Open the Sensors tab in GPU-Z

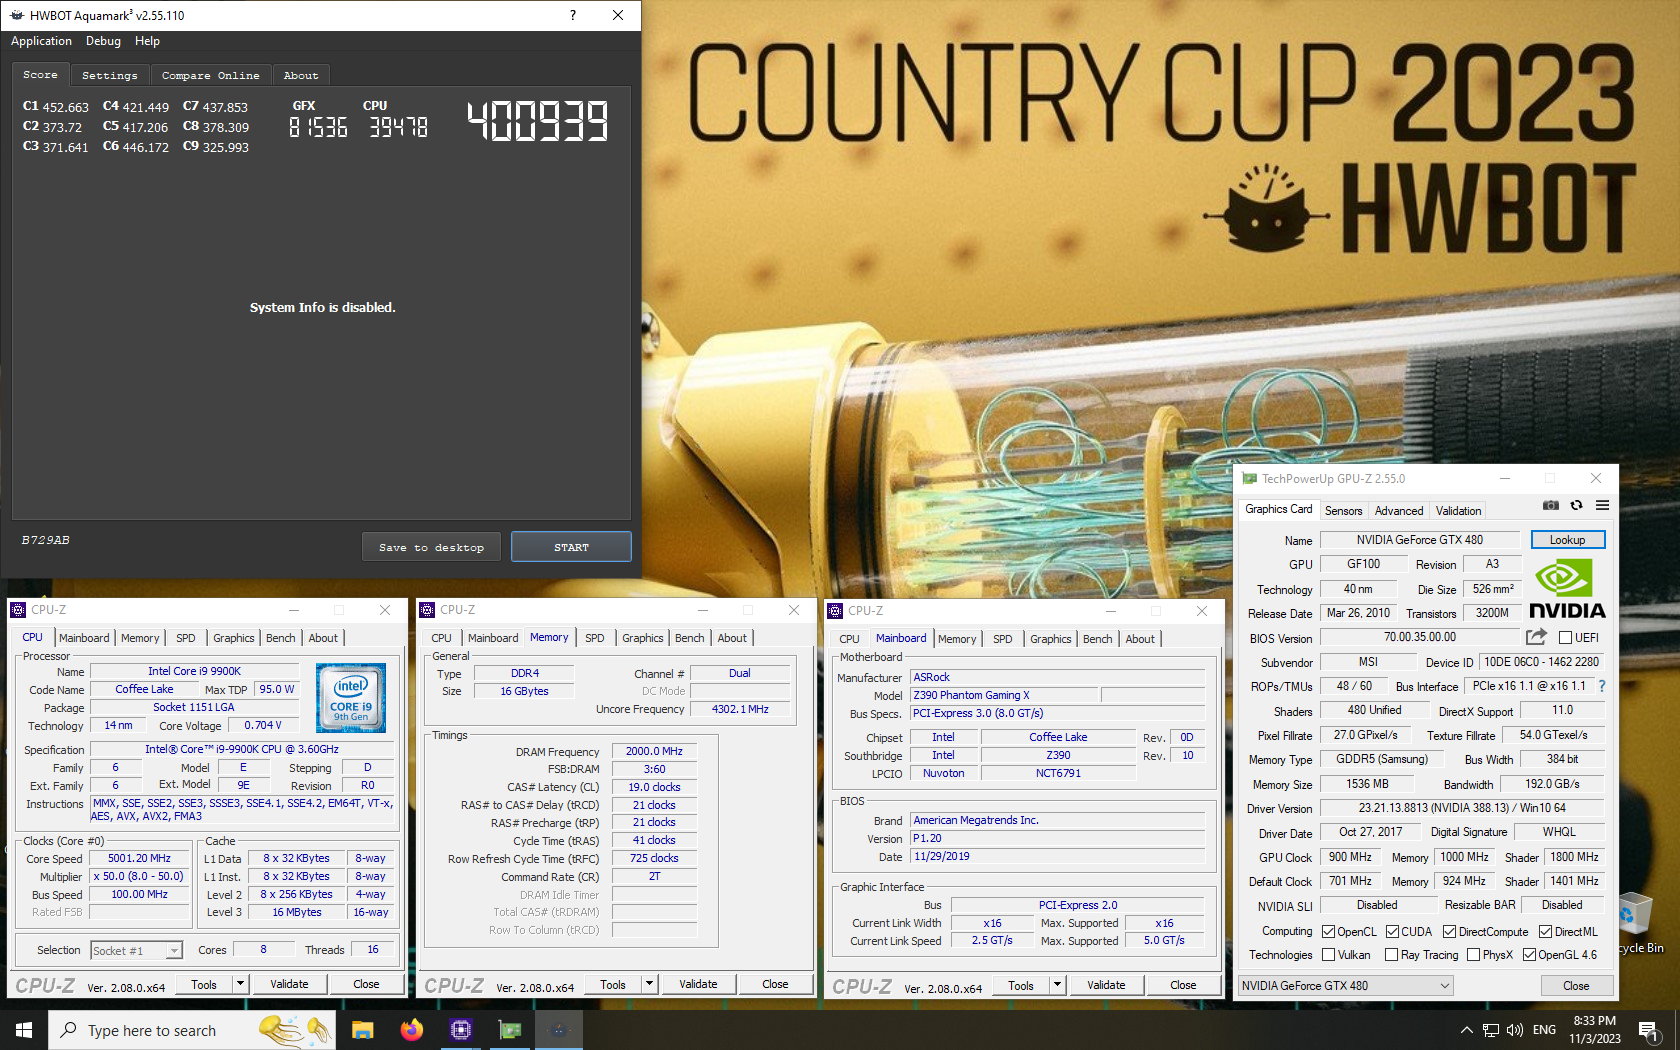pos(1343,510)
